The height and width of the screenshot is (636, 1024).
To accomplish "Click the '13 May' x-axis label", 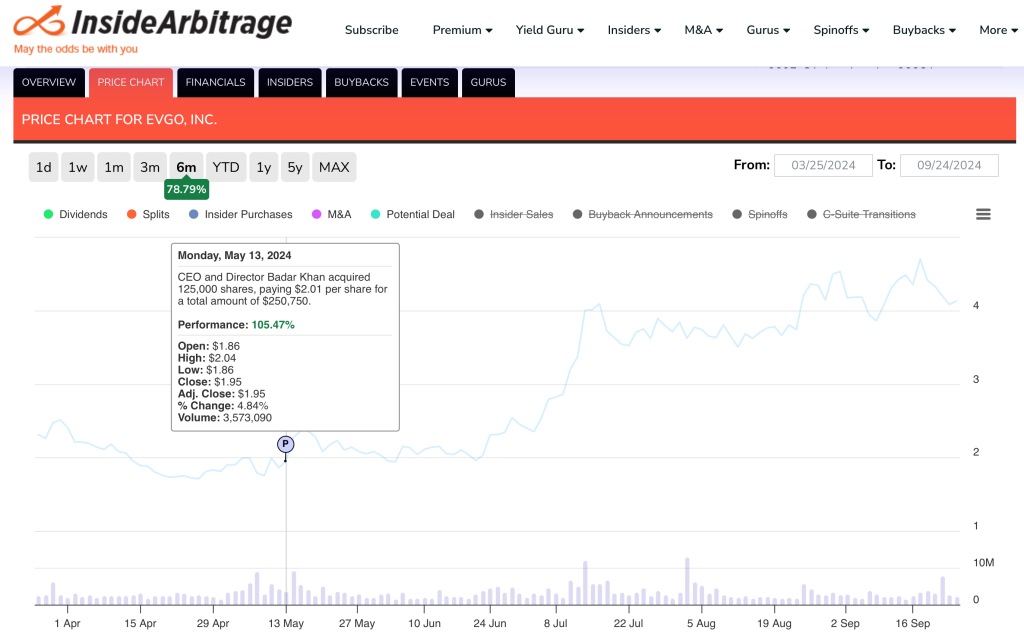I will point(286,624).
